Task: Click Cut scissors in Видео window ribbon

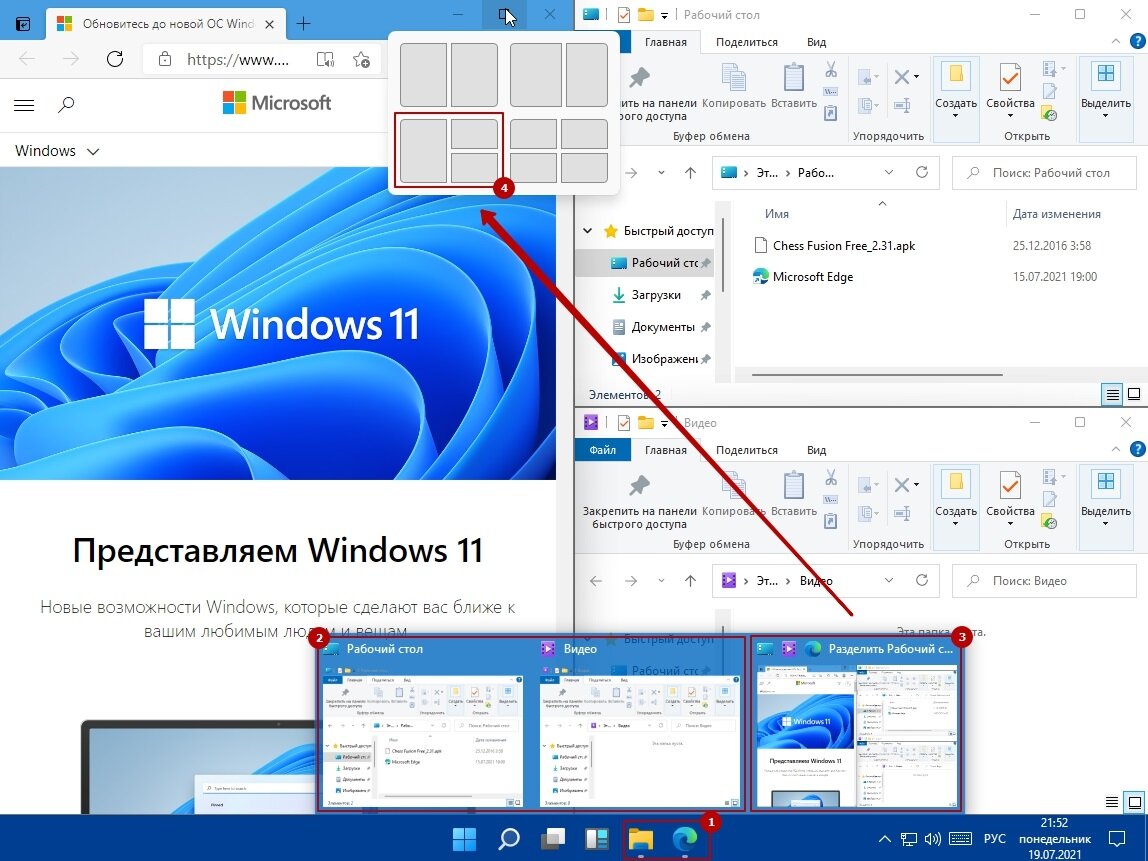Action: click(830, 478)
